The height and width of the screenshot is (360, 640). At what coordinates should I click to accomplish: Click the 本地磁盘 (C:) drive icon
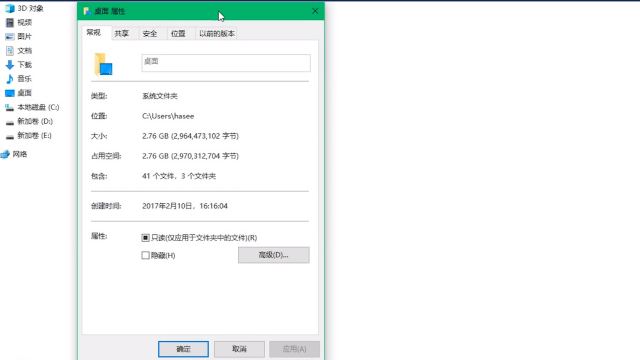tap(10, 107)
